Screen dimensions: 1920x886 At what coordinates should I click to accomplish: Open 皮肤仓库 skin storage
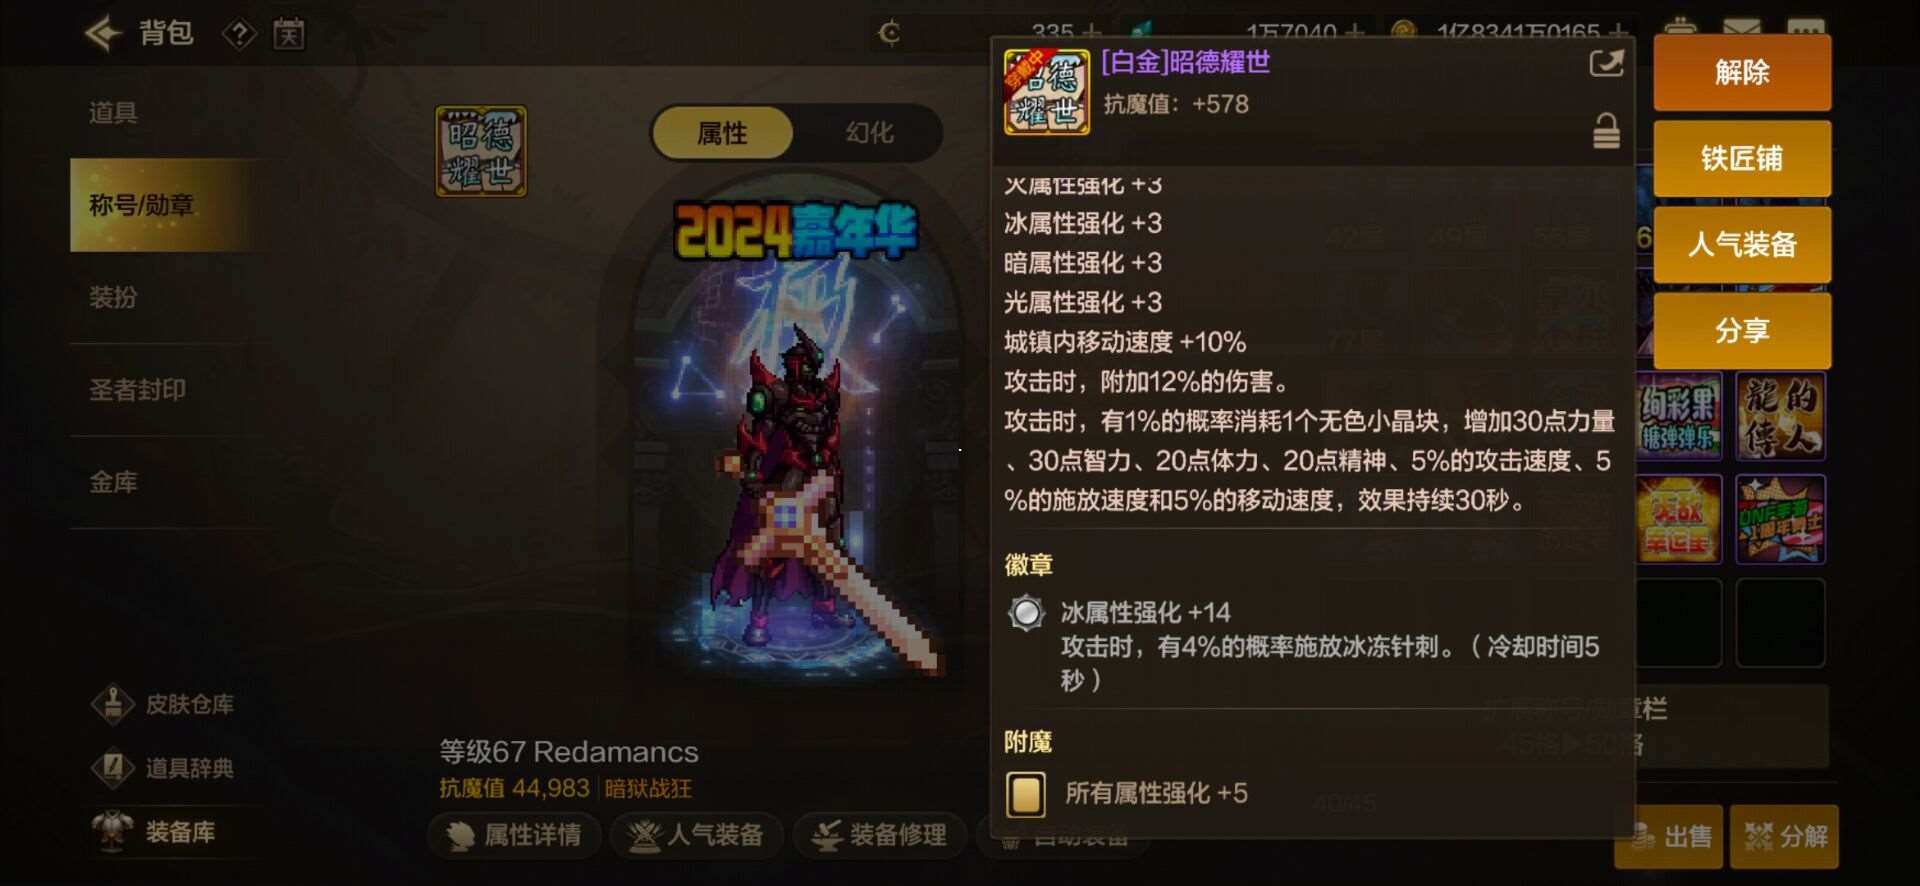[x=164, y=704]
